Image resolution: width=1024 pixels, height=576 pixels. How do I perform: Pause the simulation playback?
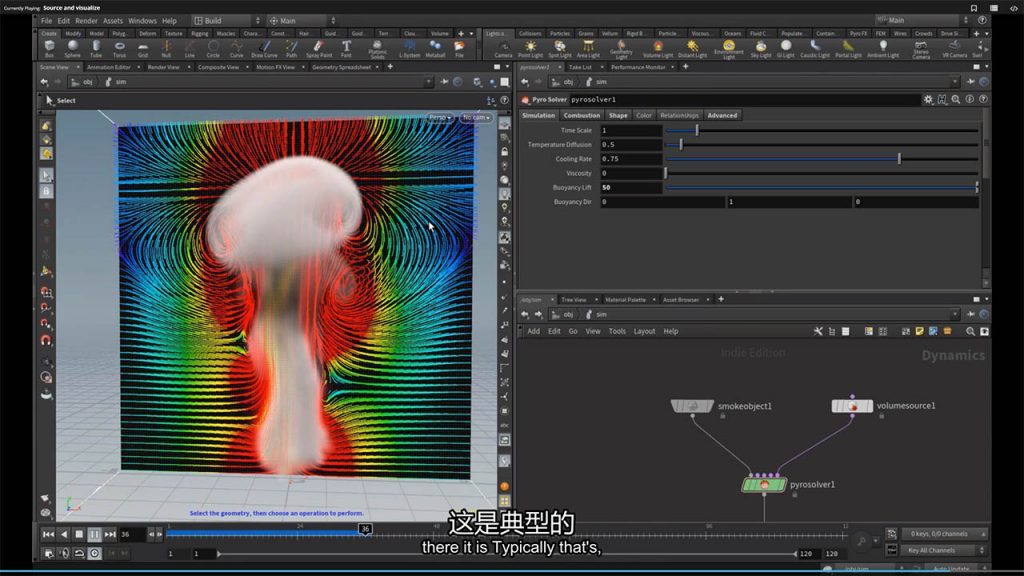(95, 534)
